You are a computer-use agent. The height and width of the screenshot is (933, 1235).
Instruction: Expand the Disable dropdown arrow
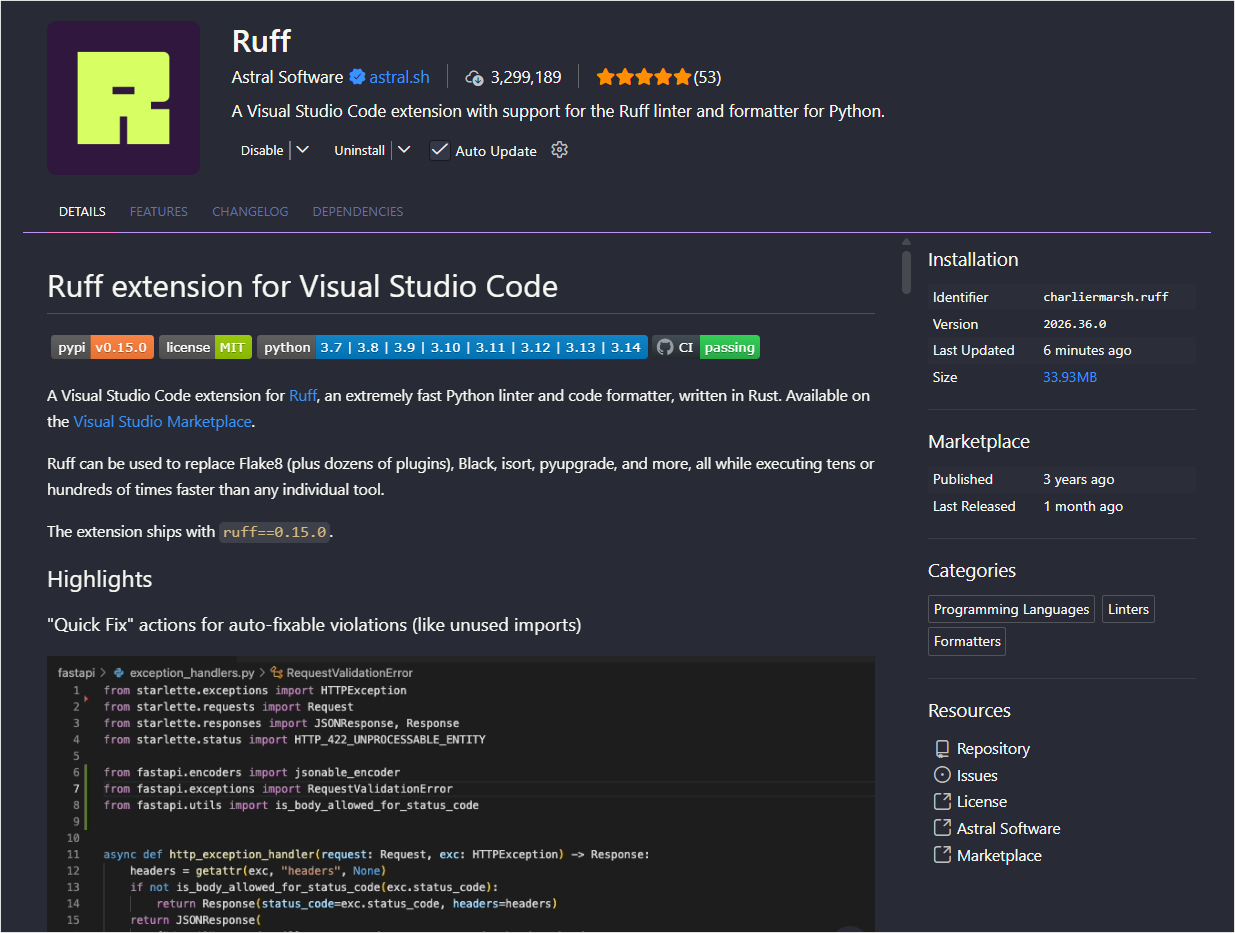(x=303, y=150)
